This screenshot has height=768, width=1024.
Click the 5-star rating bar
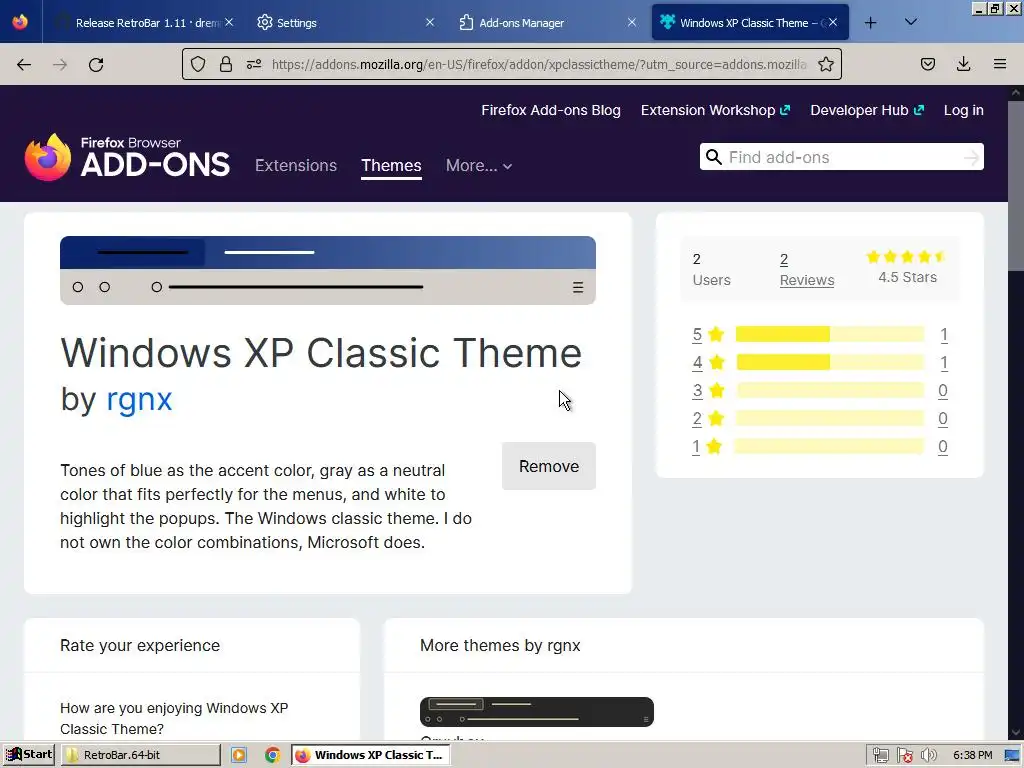pyautogui.click(x=830, y=334)
